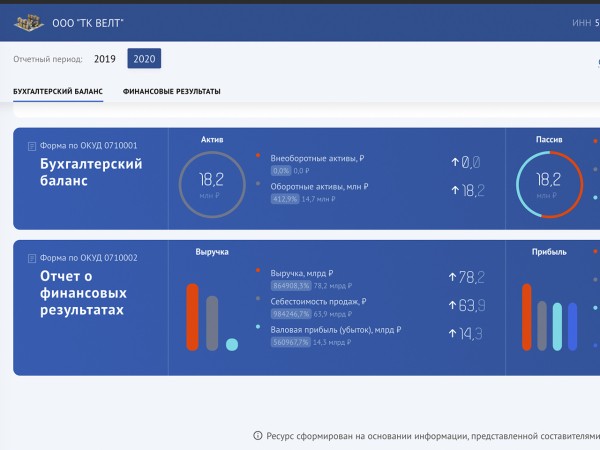Click the Выручка, млрд ₽ label
This screenshot has height=450, width=600.
[302, 273]
